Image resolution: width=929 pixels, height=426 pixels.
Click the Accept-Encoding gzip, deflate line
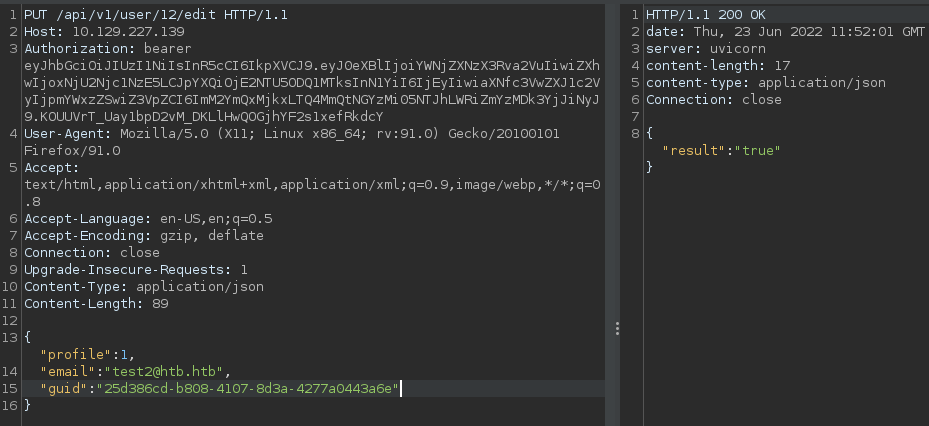coord(144,235)
